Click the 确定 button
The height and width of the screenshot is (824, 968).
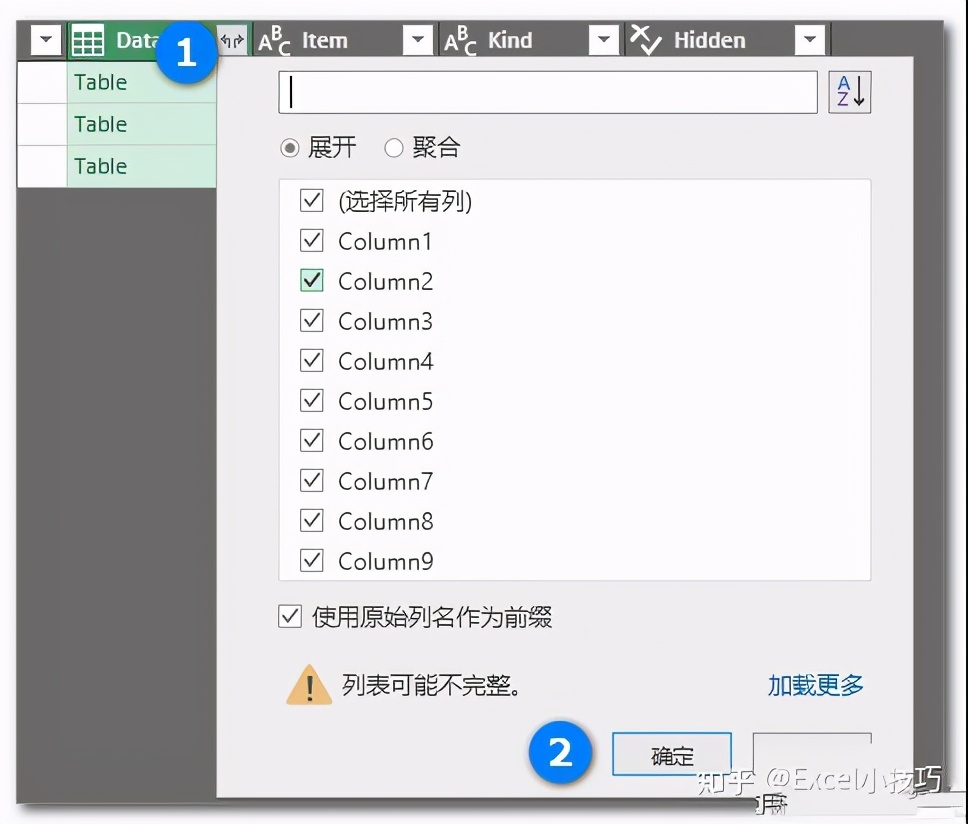point(671,756)
